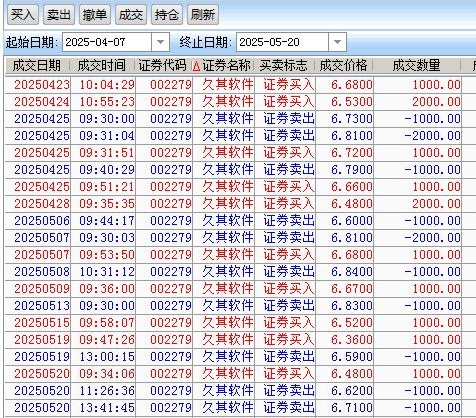Open the 成交 trades view
476x418 pixels.
(x=131, y=15)
